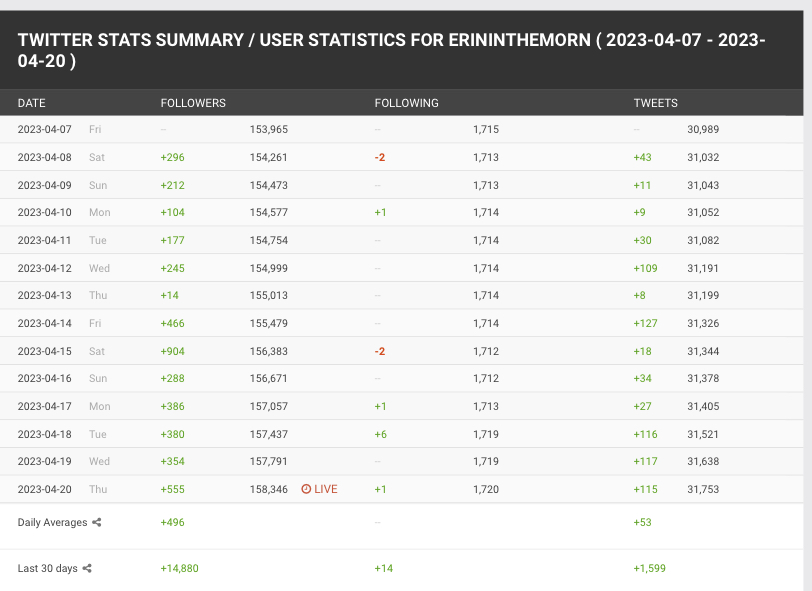Click the tweet count 31,753
Viewport: 812px width, 591px height.
(703, 489)
